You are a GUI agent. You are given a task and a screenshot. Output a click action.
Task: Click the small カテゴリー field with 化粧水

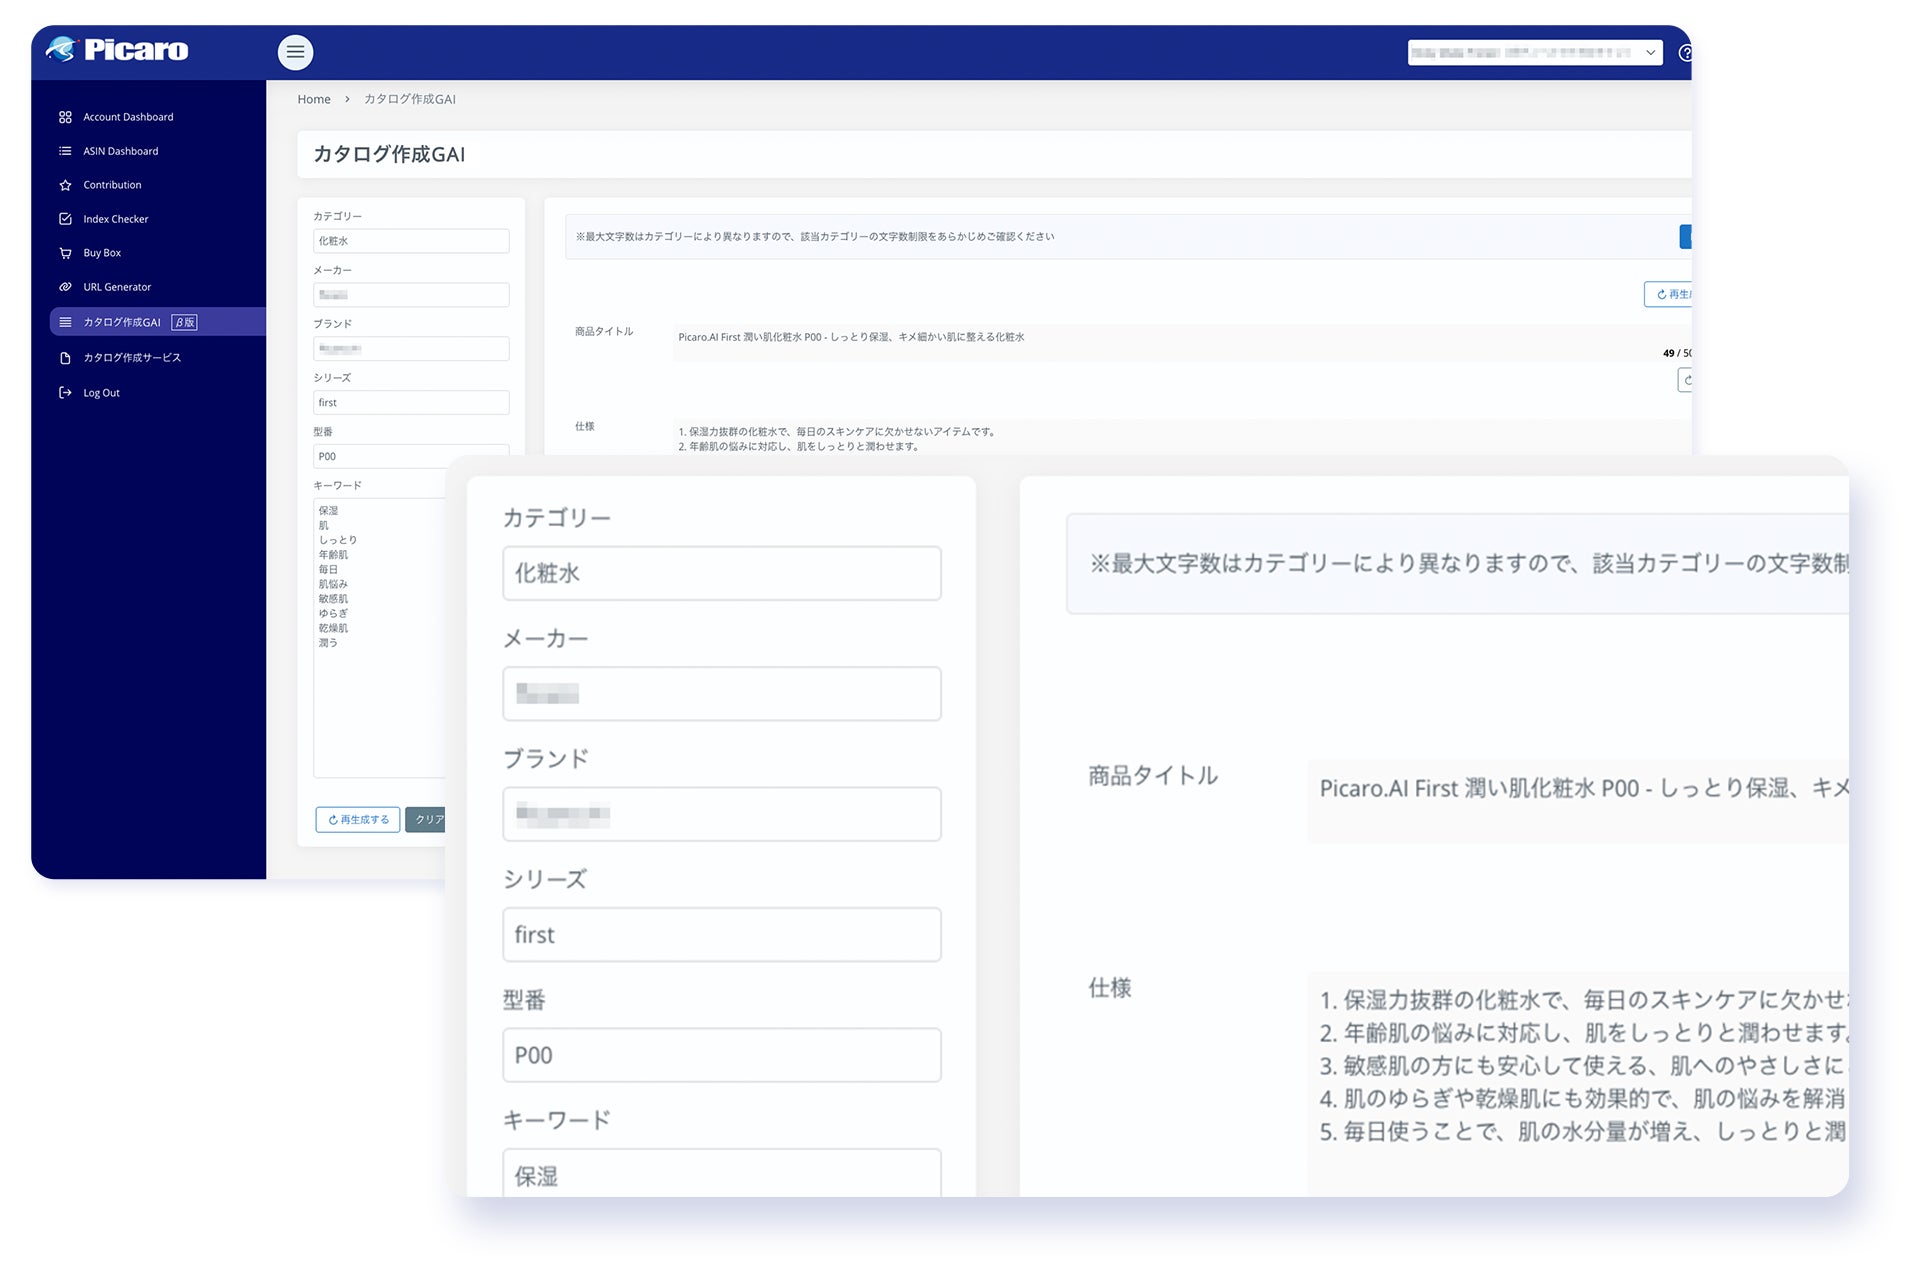click(x=410, y=241)
